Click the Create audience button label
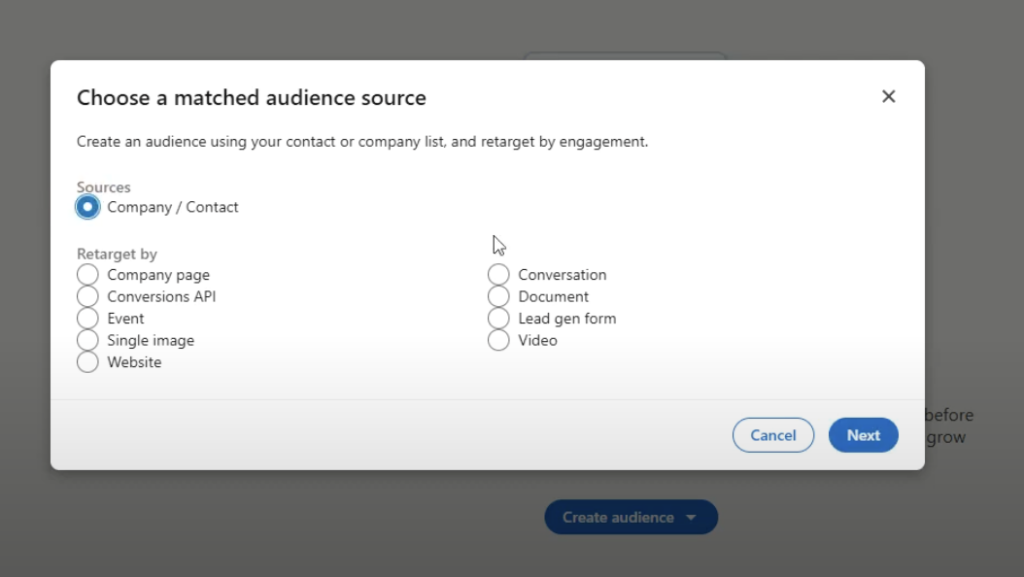 [618, 517]
